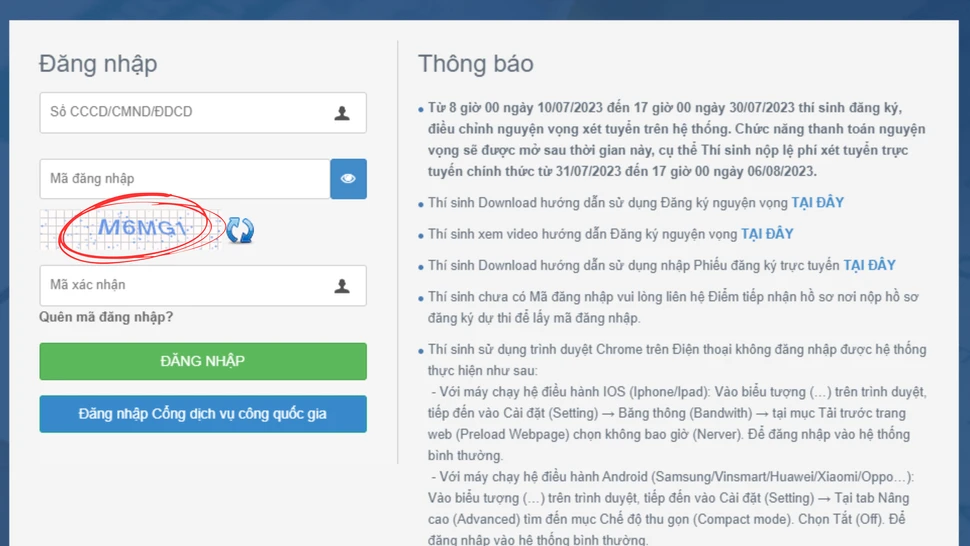Click the Android (Samsung/Vinsmart) instruction paragraph
Screen dimensions: 970x546
(x=670, y=509)
